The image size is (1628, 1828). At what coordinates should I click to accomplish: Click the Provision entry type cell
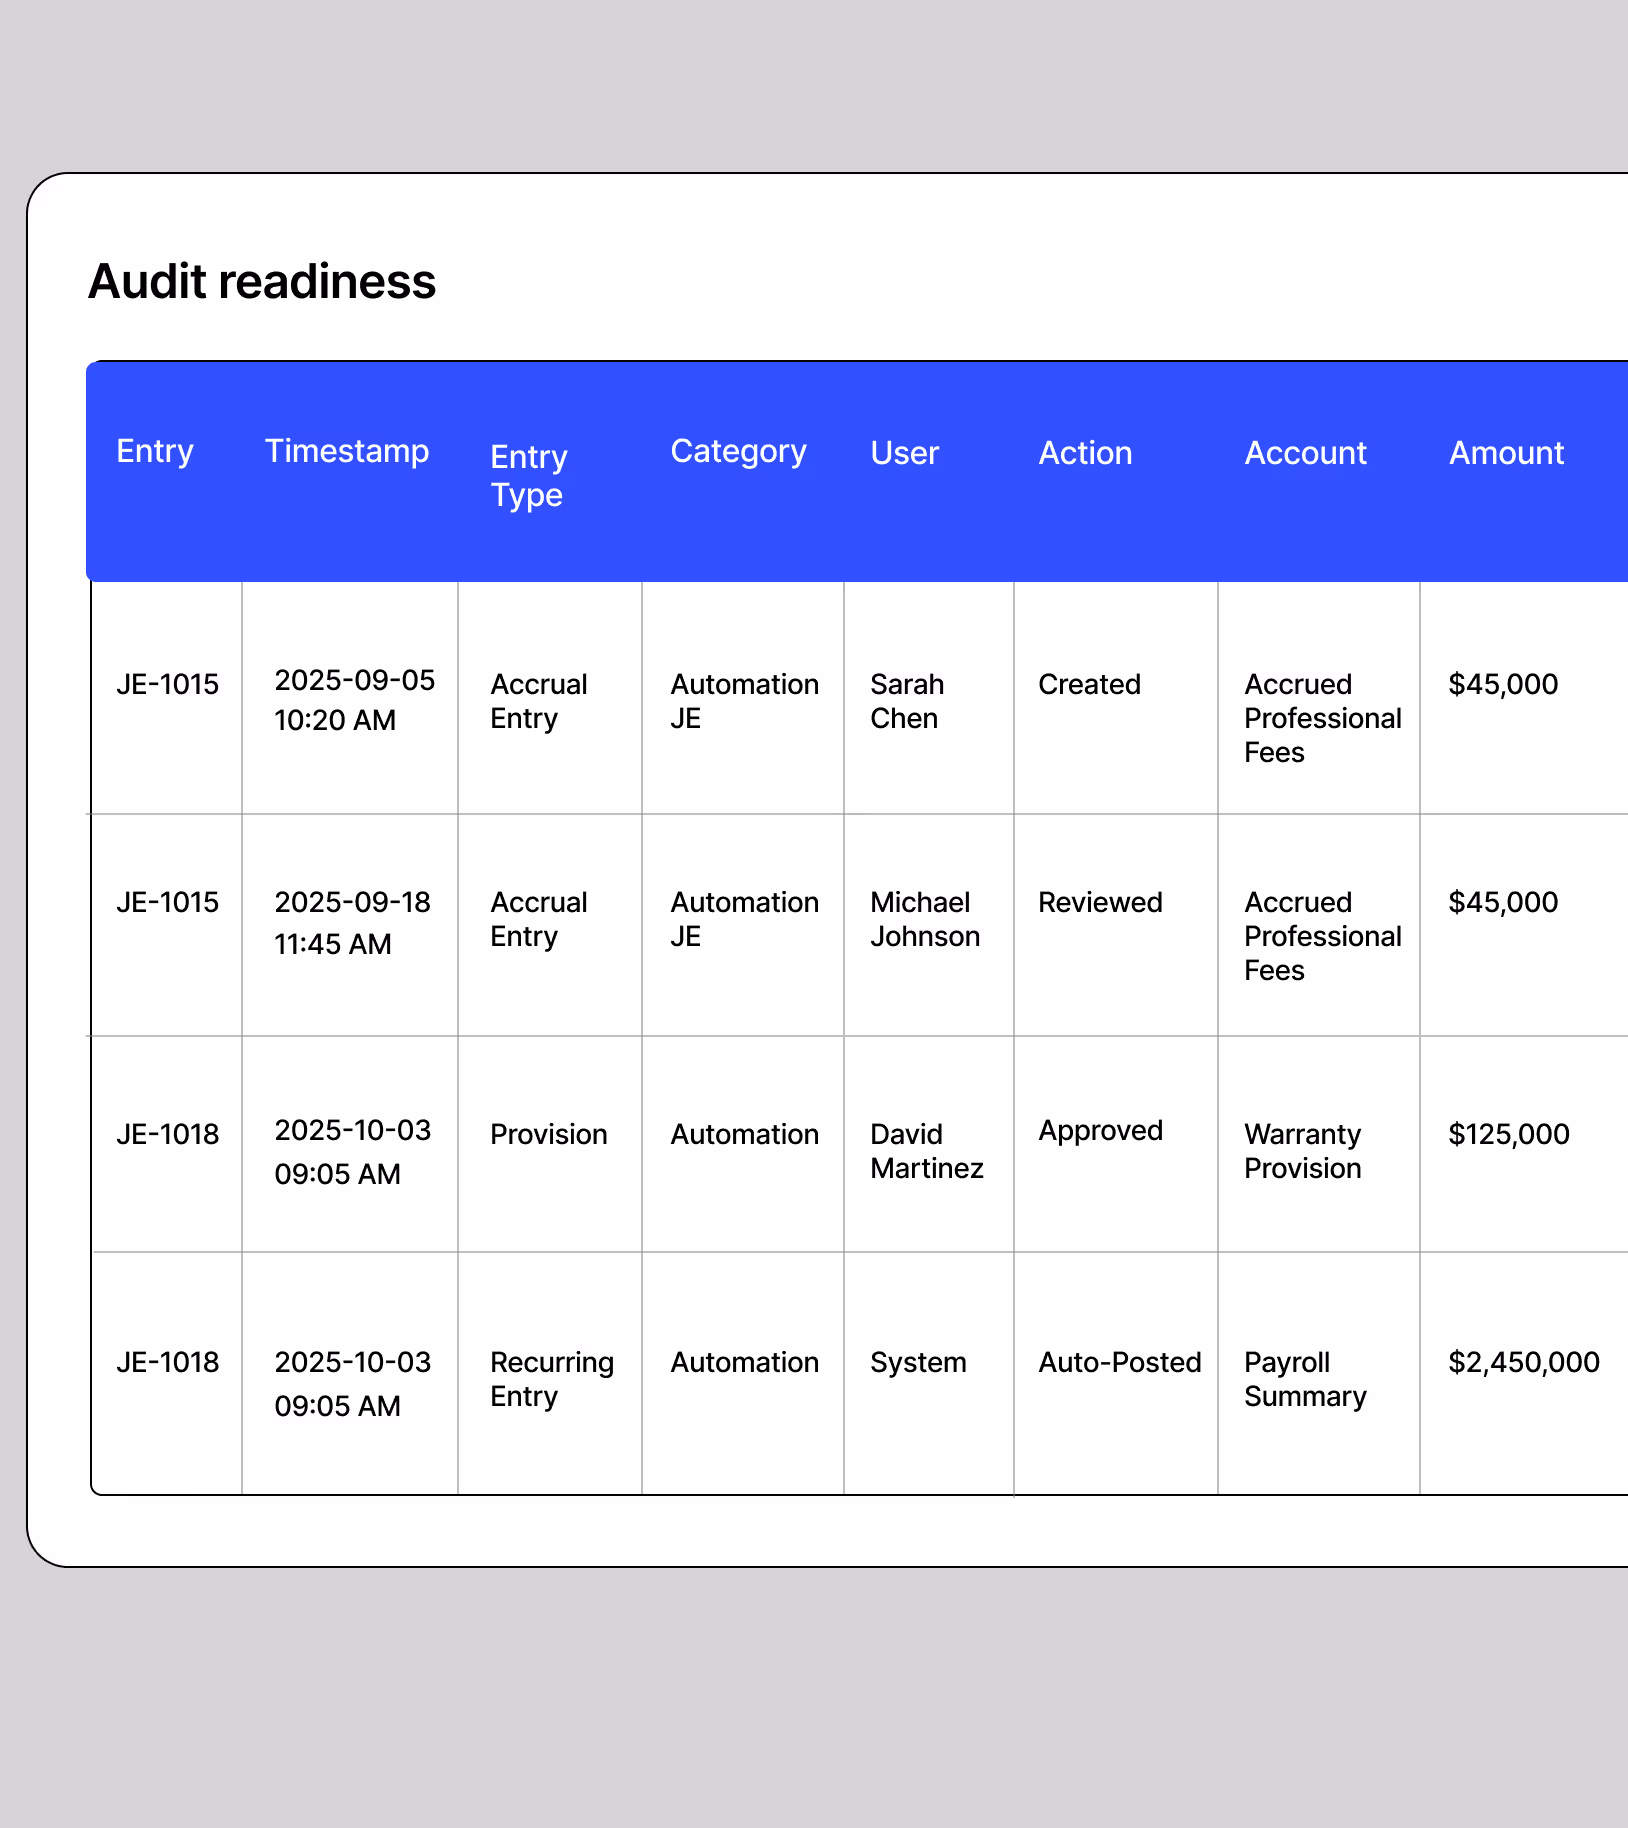[549, 1134]
